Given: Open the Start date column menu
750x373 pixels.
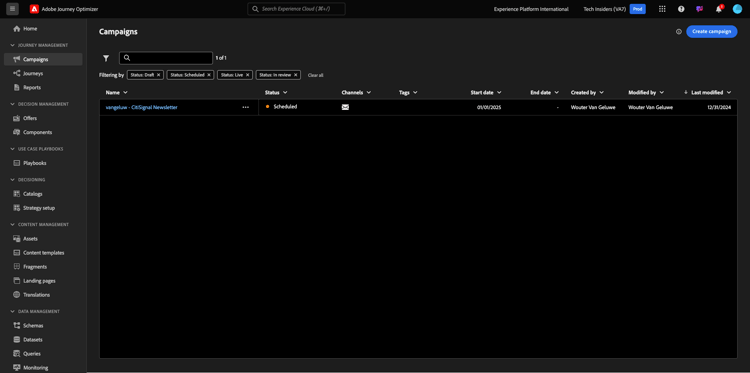Looking at the screenshot, I should pos(499,92).
